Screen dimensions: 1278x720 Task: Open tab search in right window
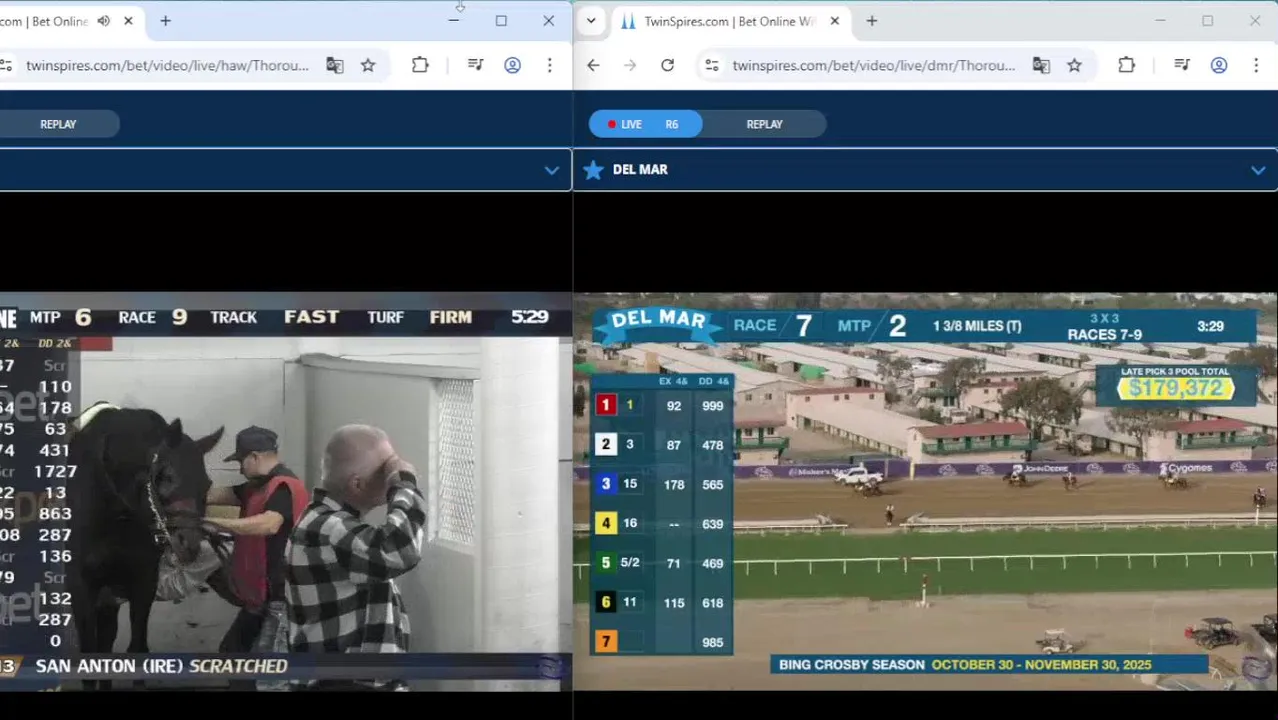click(x=591, y=21)
